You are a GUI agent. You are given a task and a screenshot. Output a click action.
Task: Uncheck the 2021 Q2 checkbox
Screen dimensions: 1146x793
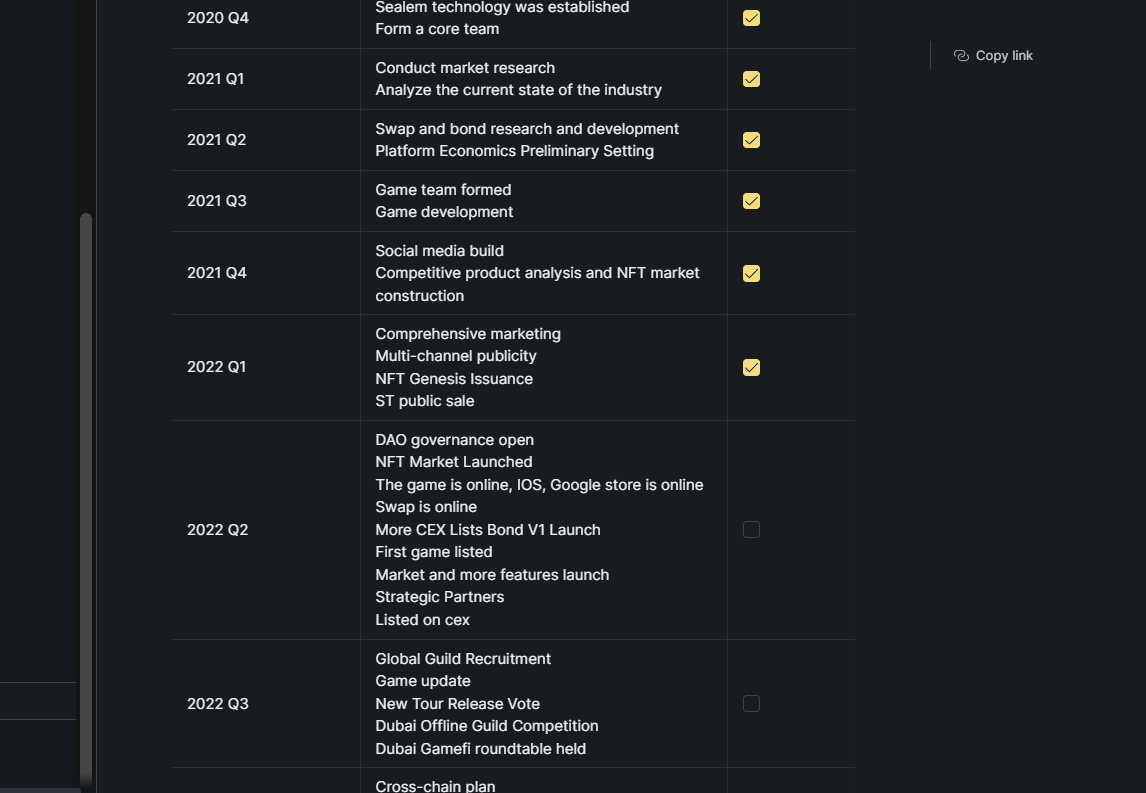pos(751,140)
